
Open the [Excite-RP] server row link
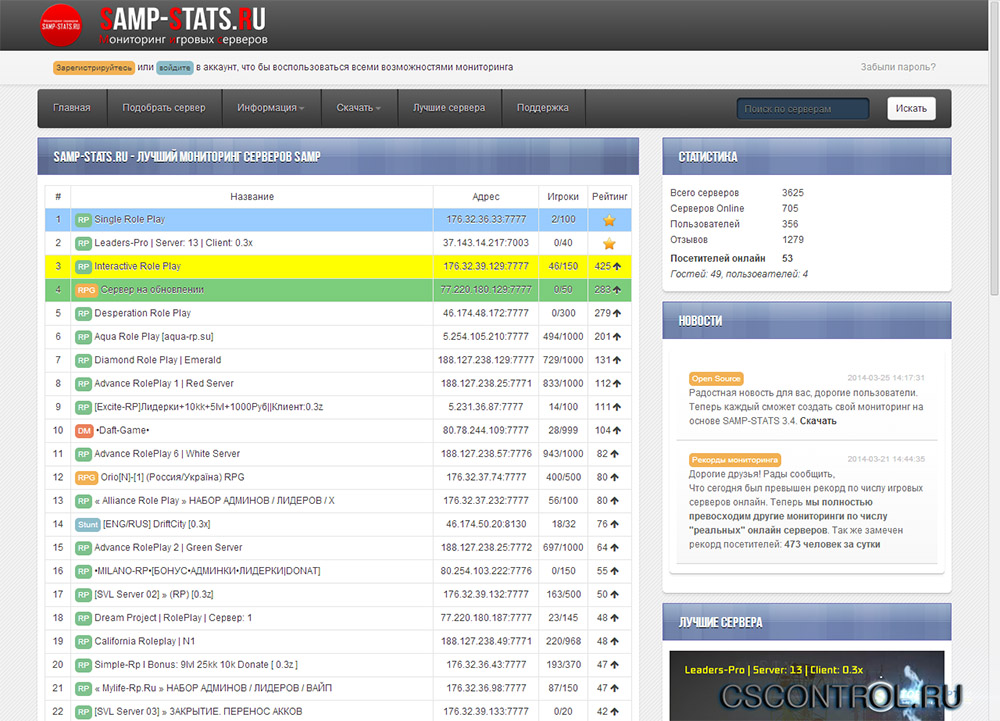209,407
